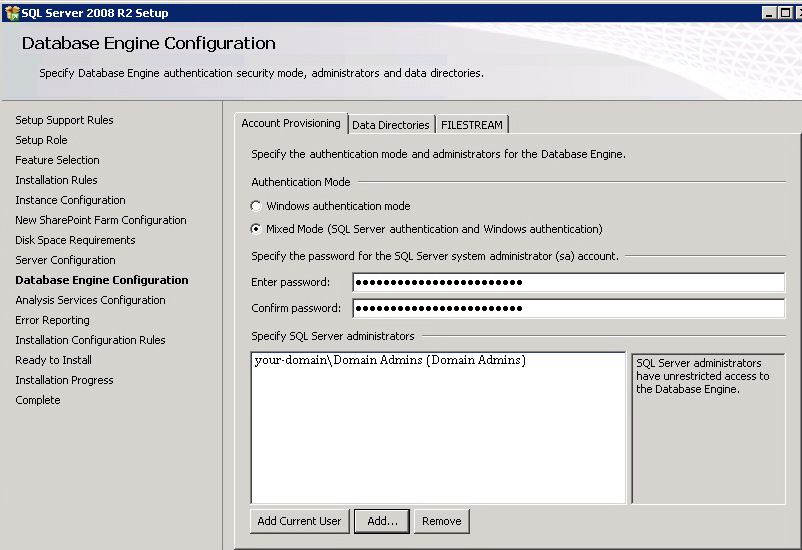This screenshot has width=802, height=550.
Task: Click the SQL Server Setup title bar icon
Action: [x=12, y=13]
